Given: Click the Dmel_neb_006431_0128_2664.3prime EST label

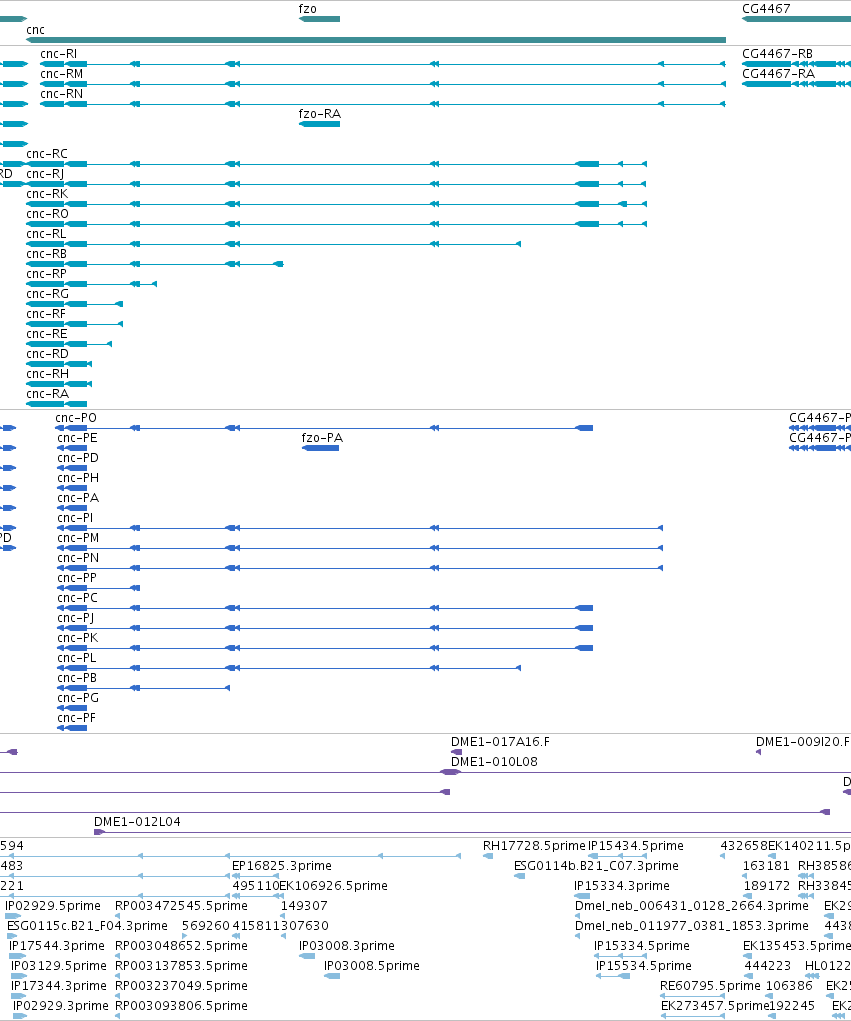Looking at the screenshot, I should tap(692, 906).
